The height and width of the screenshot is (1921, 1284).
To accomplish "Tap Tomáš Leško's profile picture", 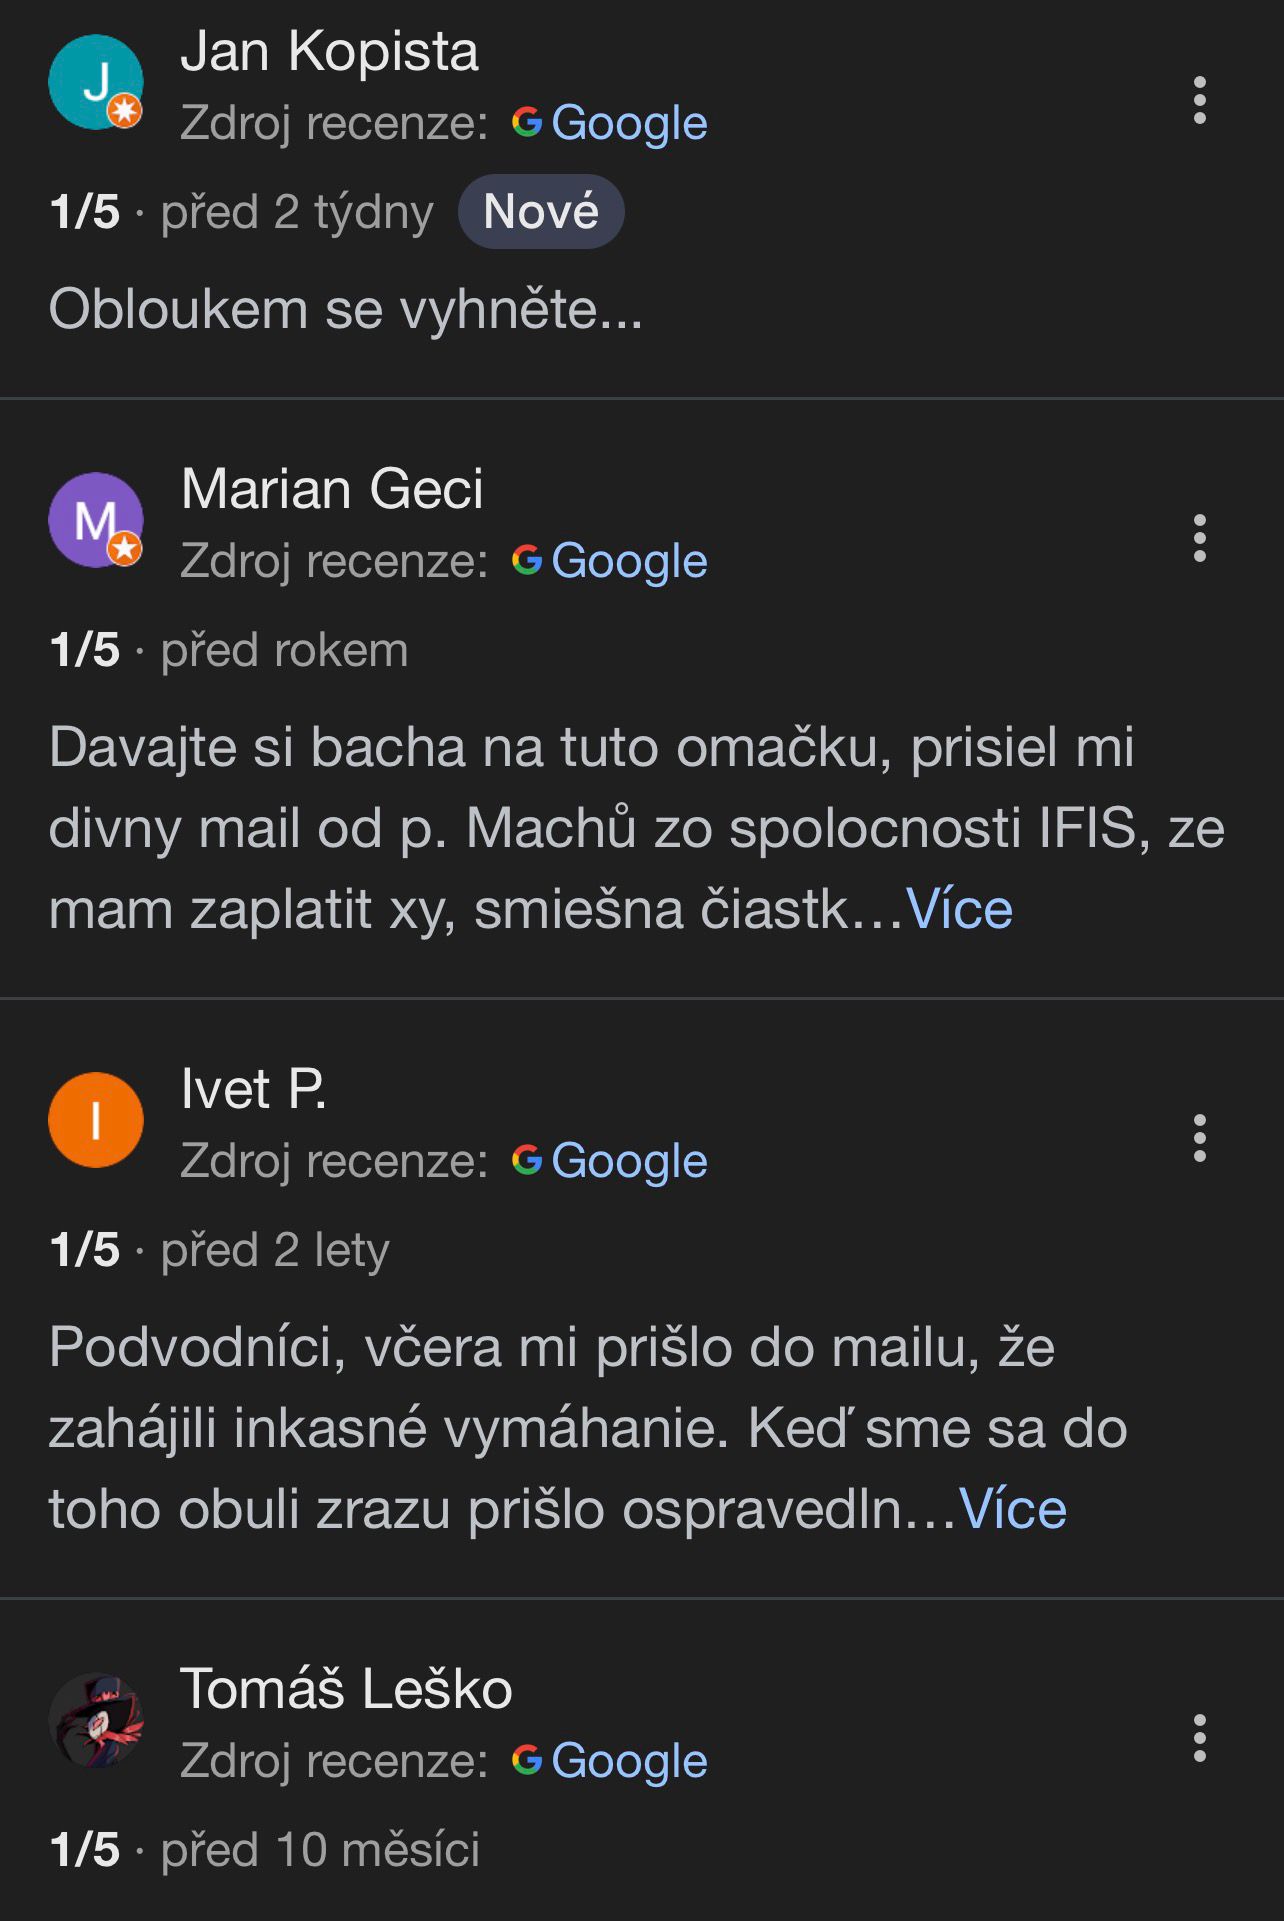I will click(96, 1720).
